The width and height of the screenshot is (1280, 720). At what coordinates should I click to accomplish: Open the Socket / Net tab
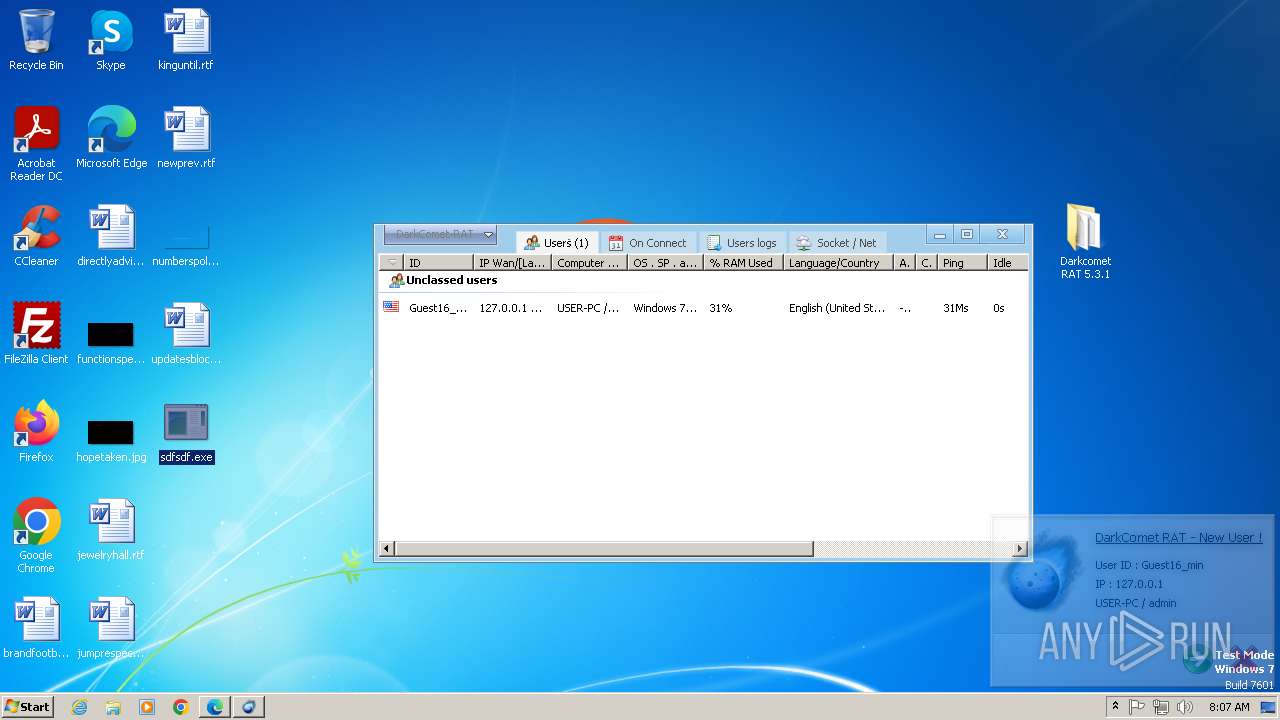tap(836, 243)
